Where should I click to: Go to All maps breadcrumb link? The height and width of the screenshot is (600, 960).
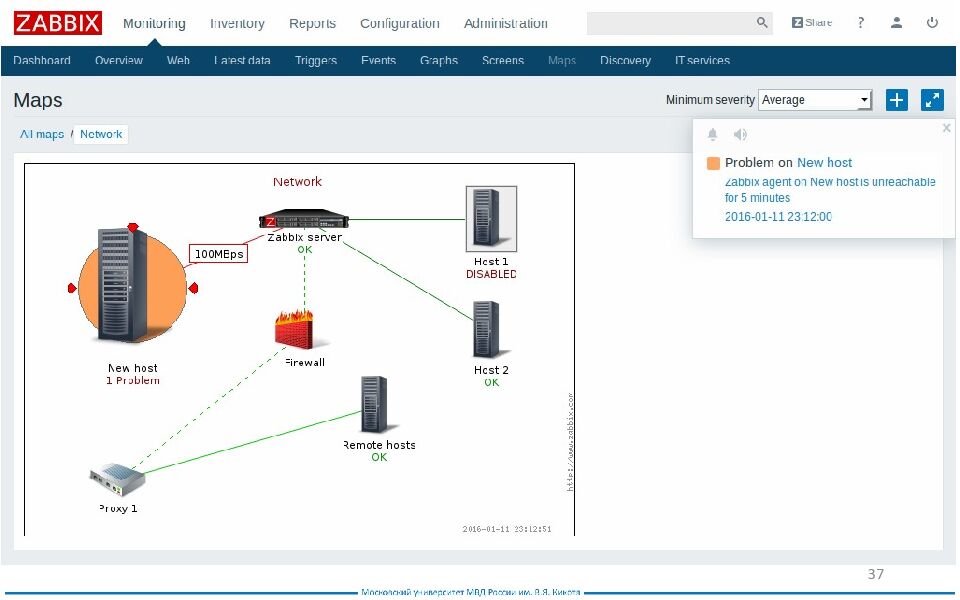[42, 134]
